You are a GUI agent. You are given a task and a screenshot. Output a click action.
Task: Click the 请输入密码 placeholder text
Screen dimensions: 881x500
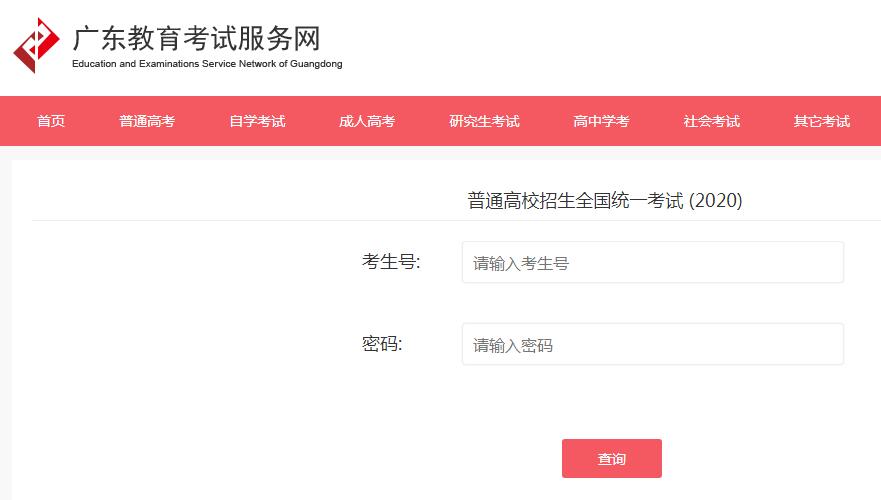(x=513, y=345)
